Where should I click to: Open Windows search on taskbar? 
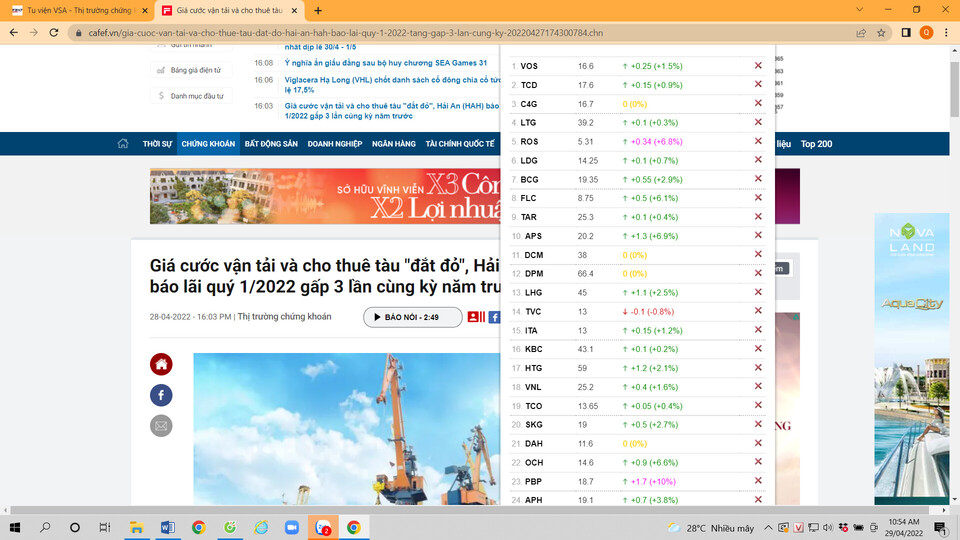[45, 527]
